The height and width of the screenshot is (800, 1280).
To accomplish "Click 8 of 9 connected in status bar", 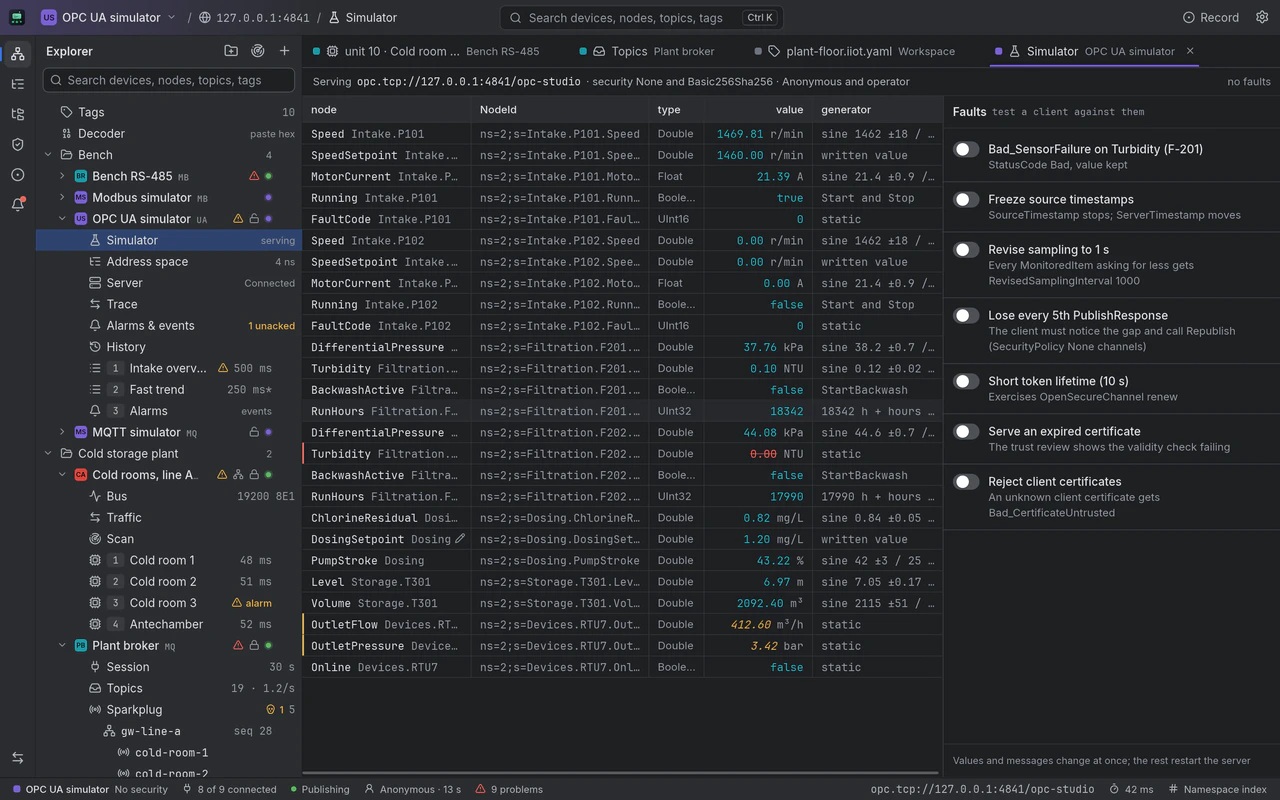I will click(229, 789).
